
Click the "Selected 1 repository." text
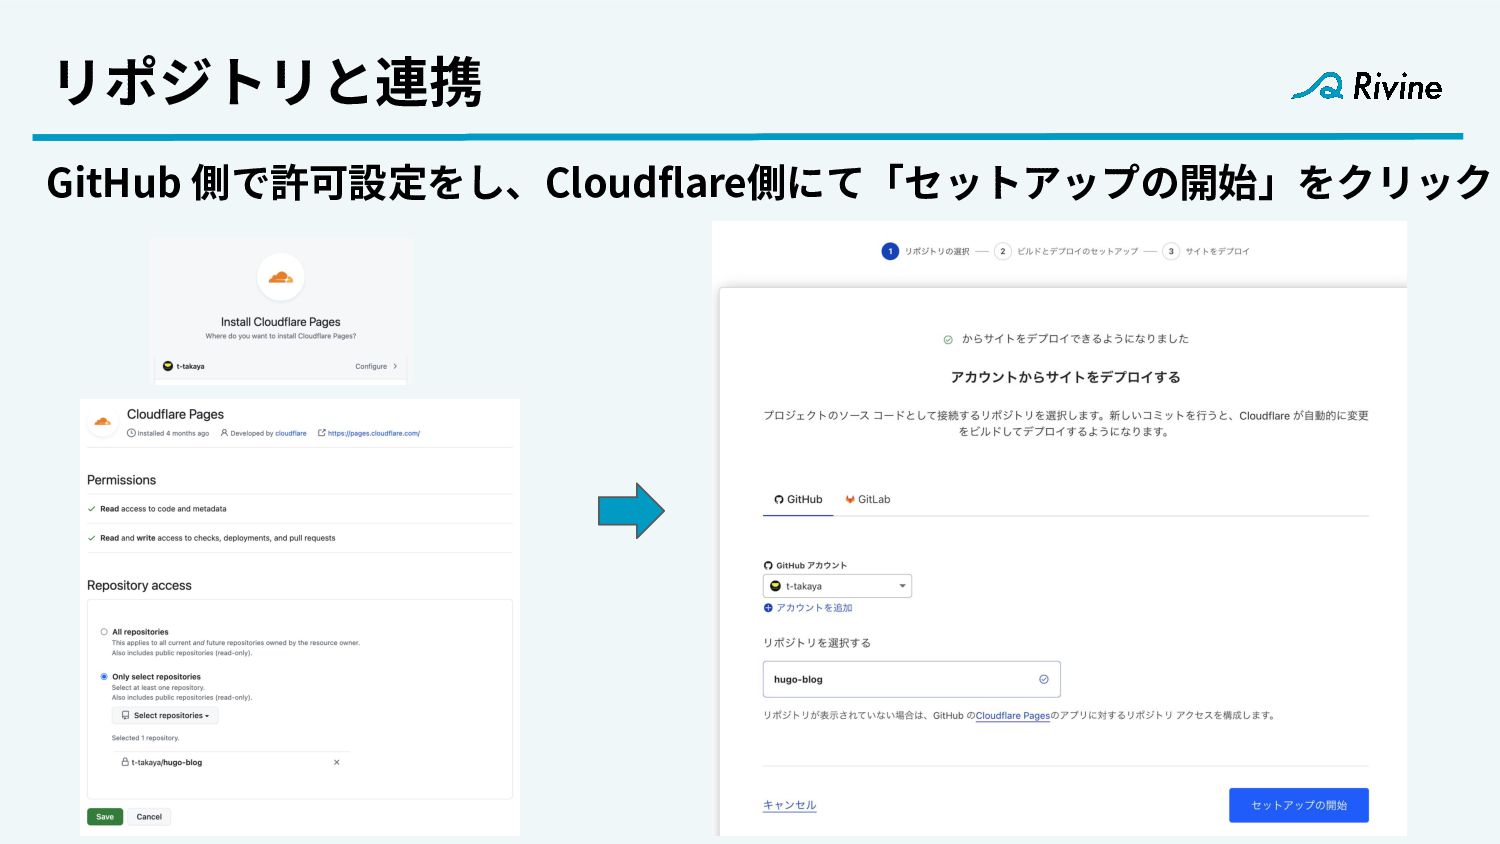click(146, 738)
